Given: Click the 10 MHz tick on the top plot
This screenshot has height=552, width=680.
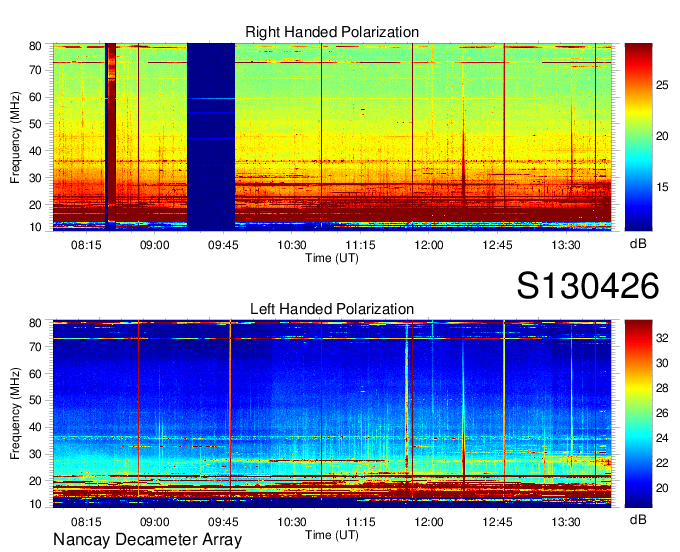Looking at the screenshot, I should click(x=35, y=227).
